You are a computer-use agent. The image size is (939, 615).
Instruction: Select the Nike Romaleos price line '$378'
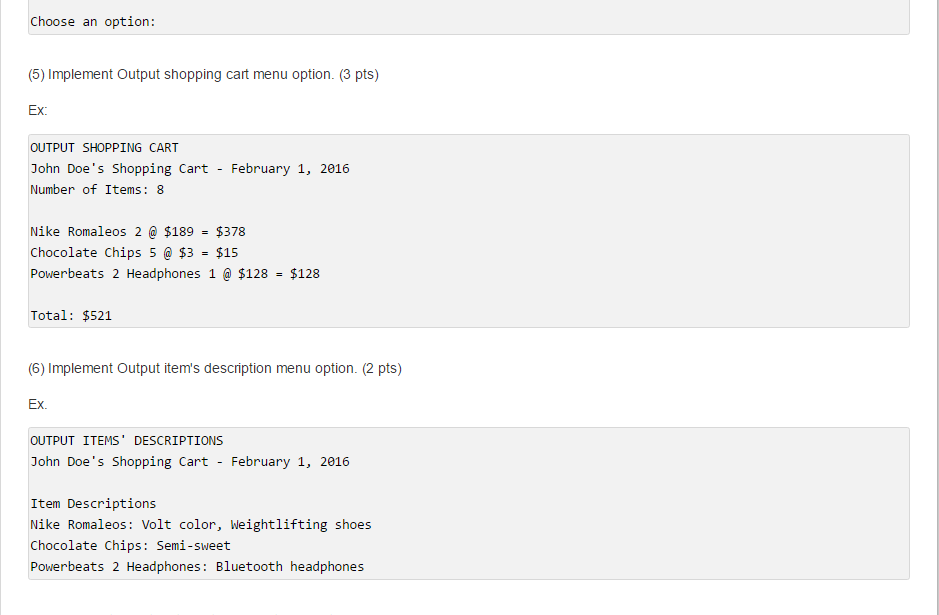(x=138, y=232)
